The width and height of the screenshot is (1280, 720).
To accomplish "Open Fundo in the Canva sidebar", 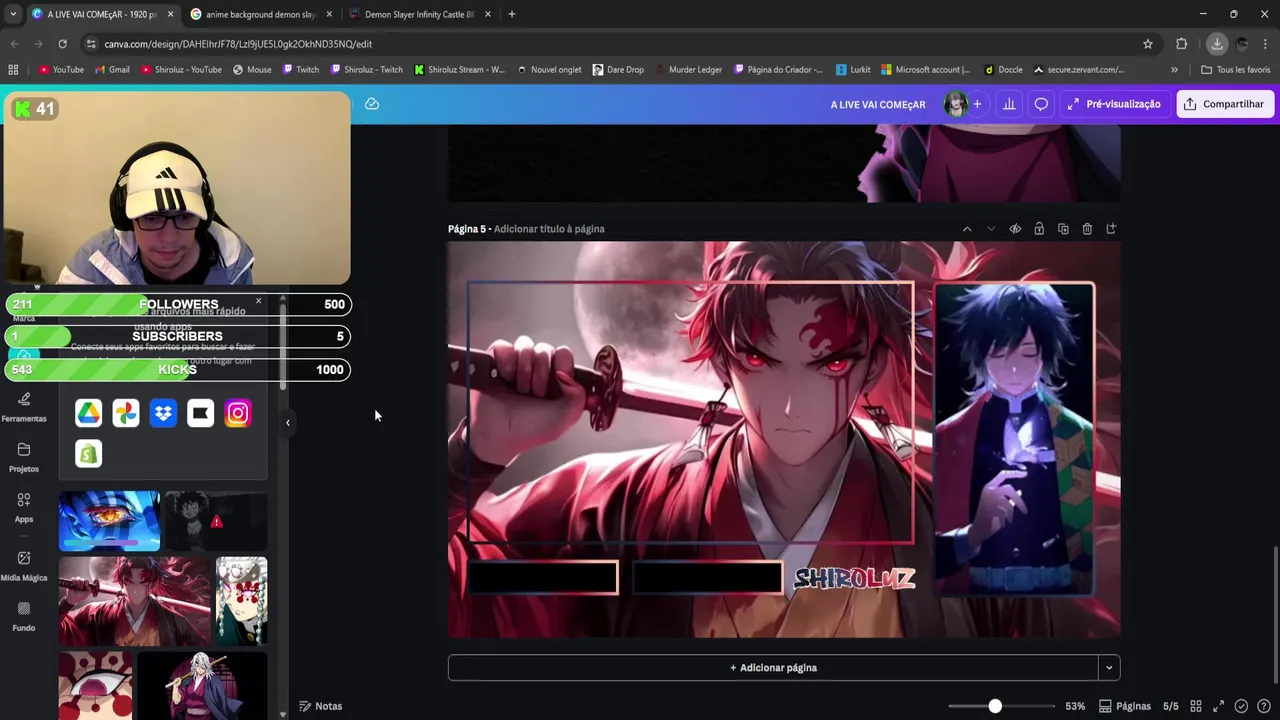I will click(24, 616).
